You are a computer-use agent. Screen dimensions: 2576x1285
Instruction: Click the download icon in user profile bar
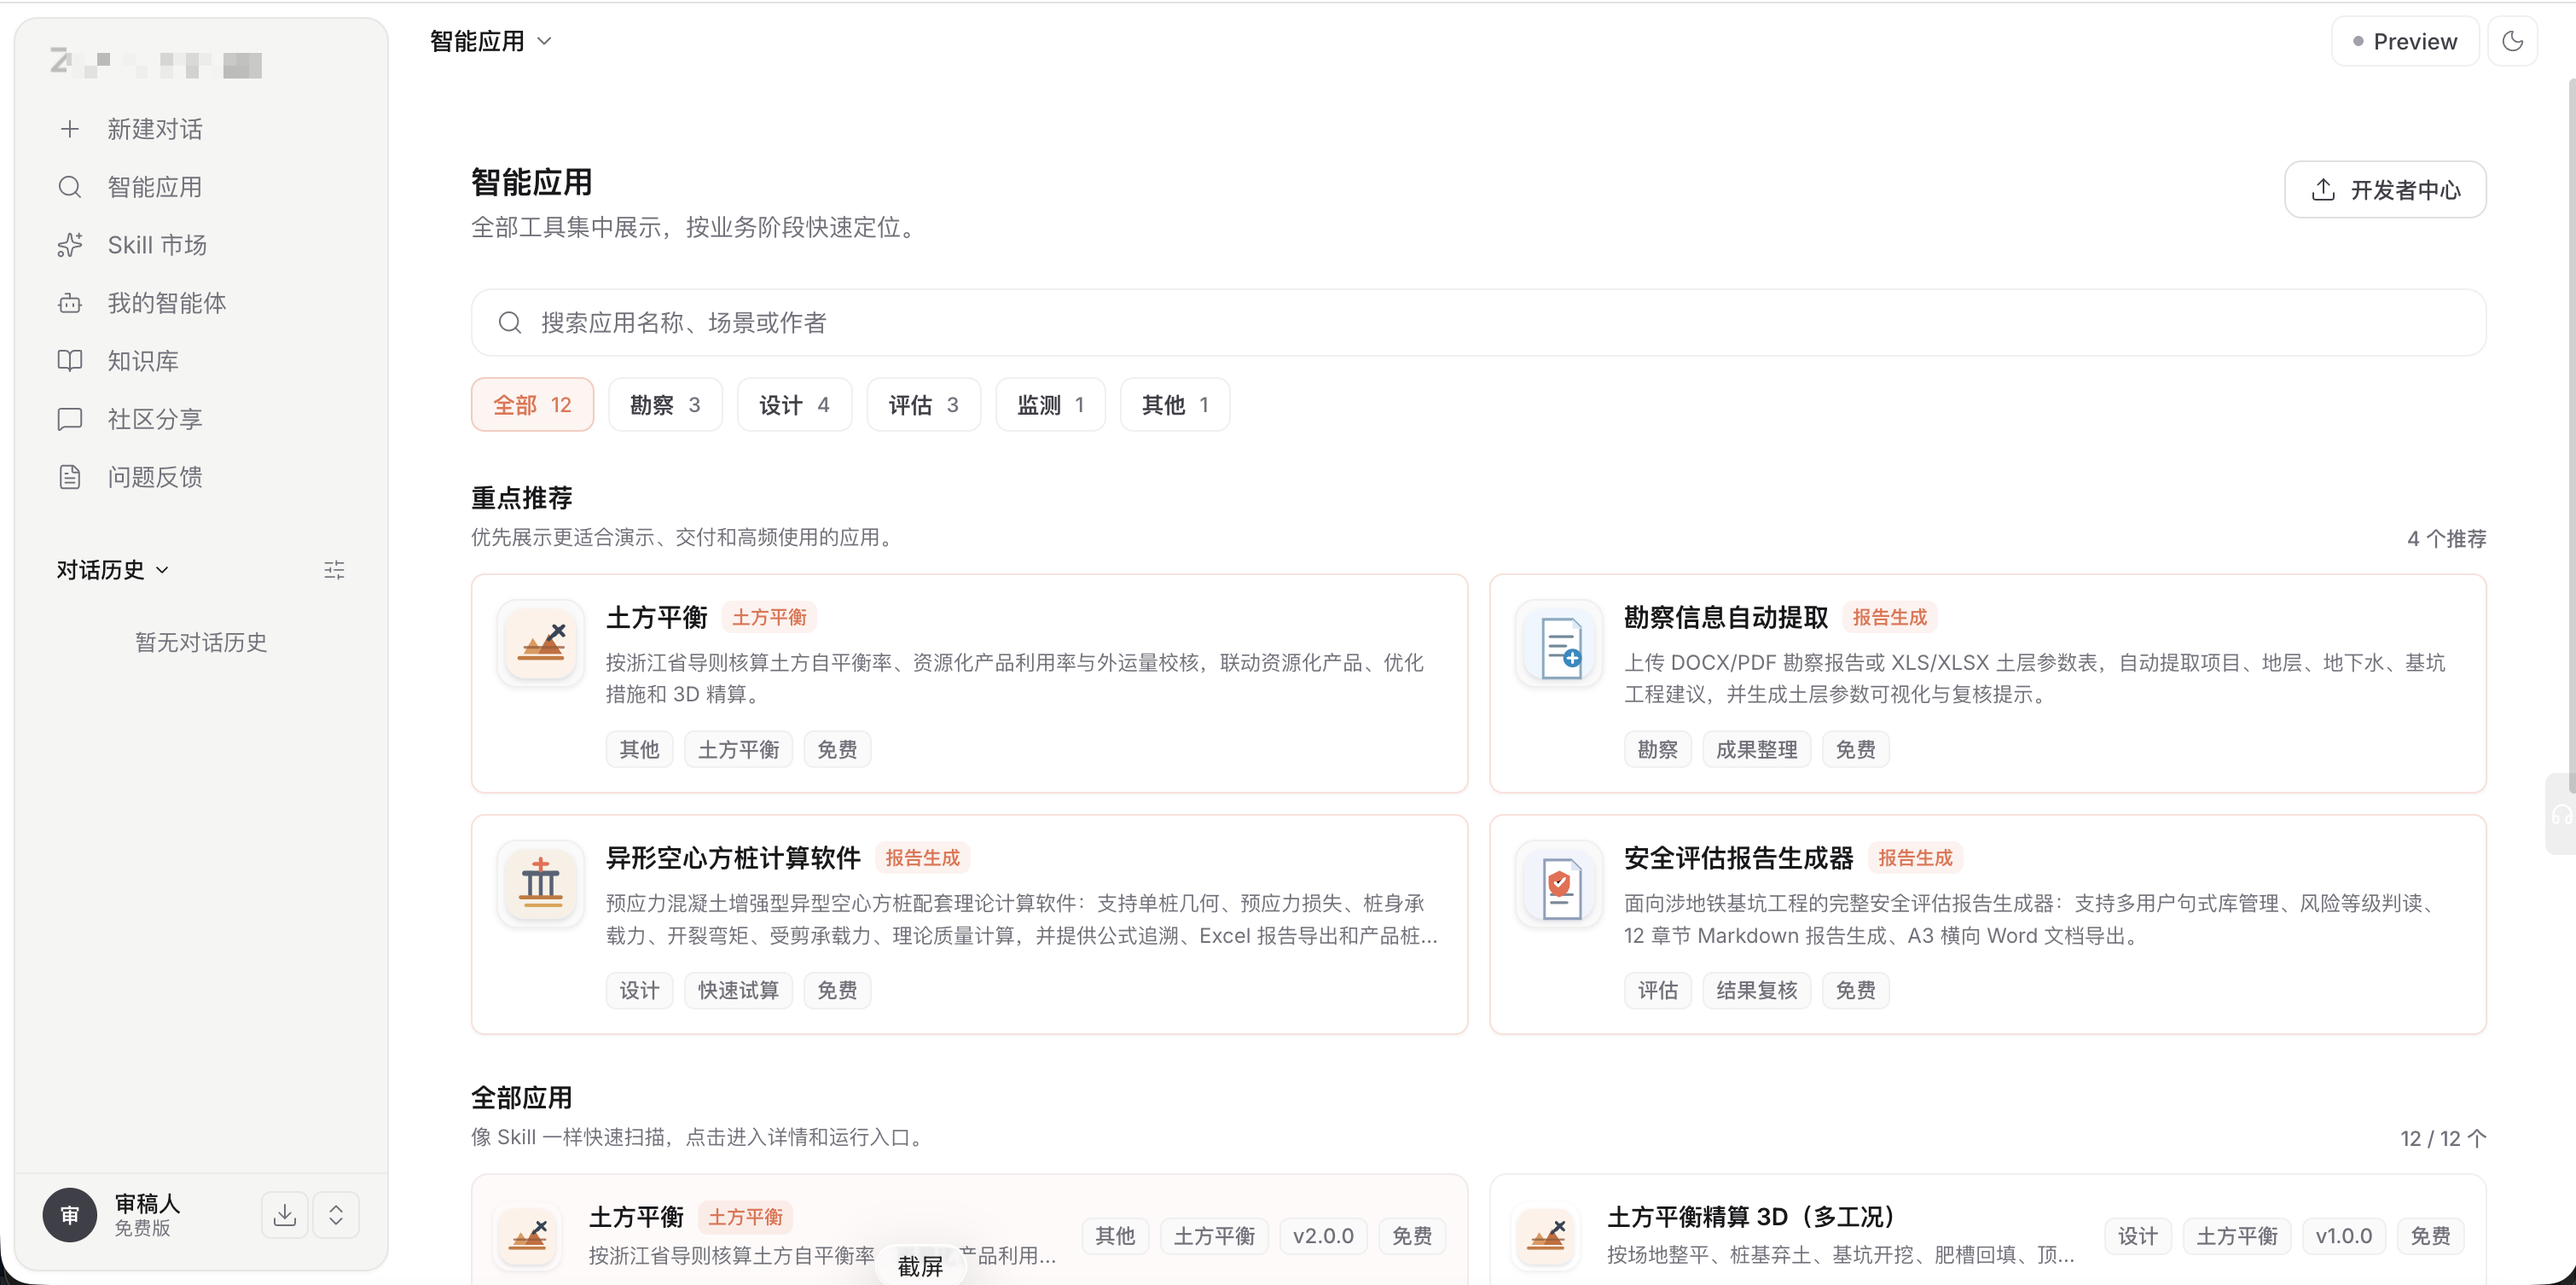[x=285, y=1215]
